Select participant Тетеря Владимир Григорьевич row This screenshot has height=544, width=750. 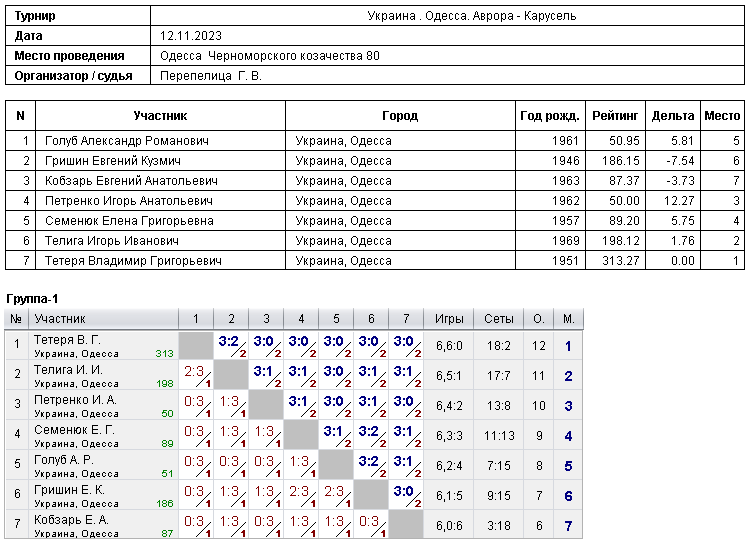(x=375, y=260)
